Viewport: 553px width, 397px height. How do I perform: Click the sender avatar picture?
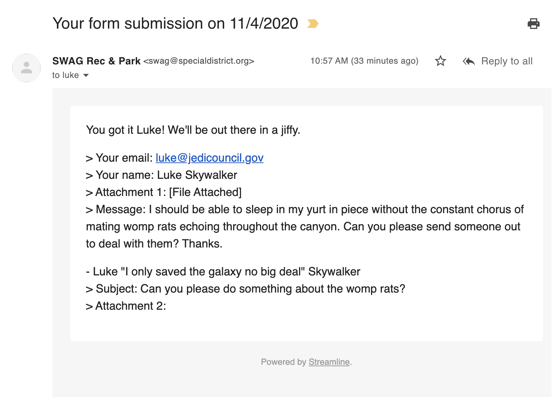click(x=26, y=68)
